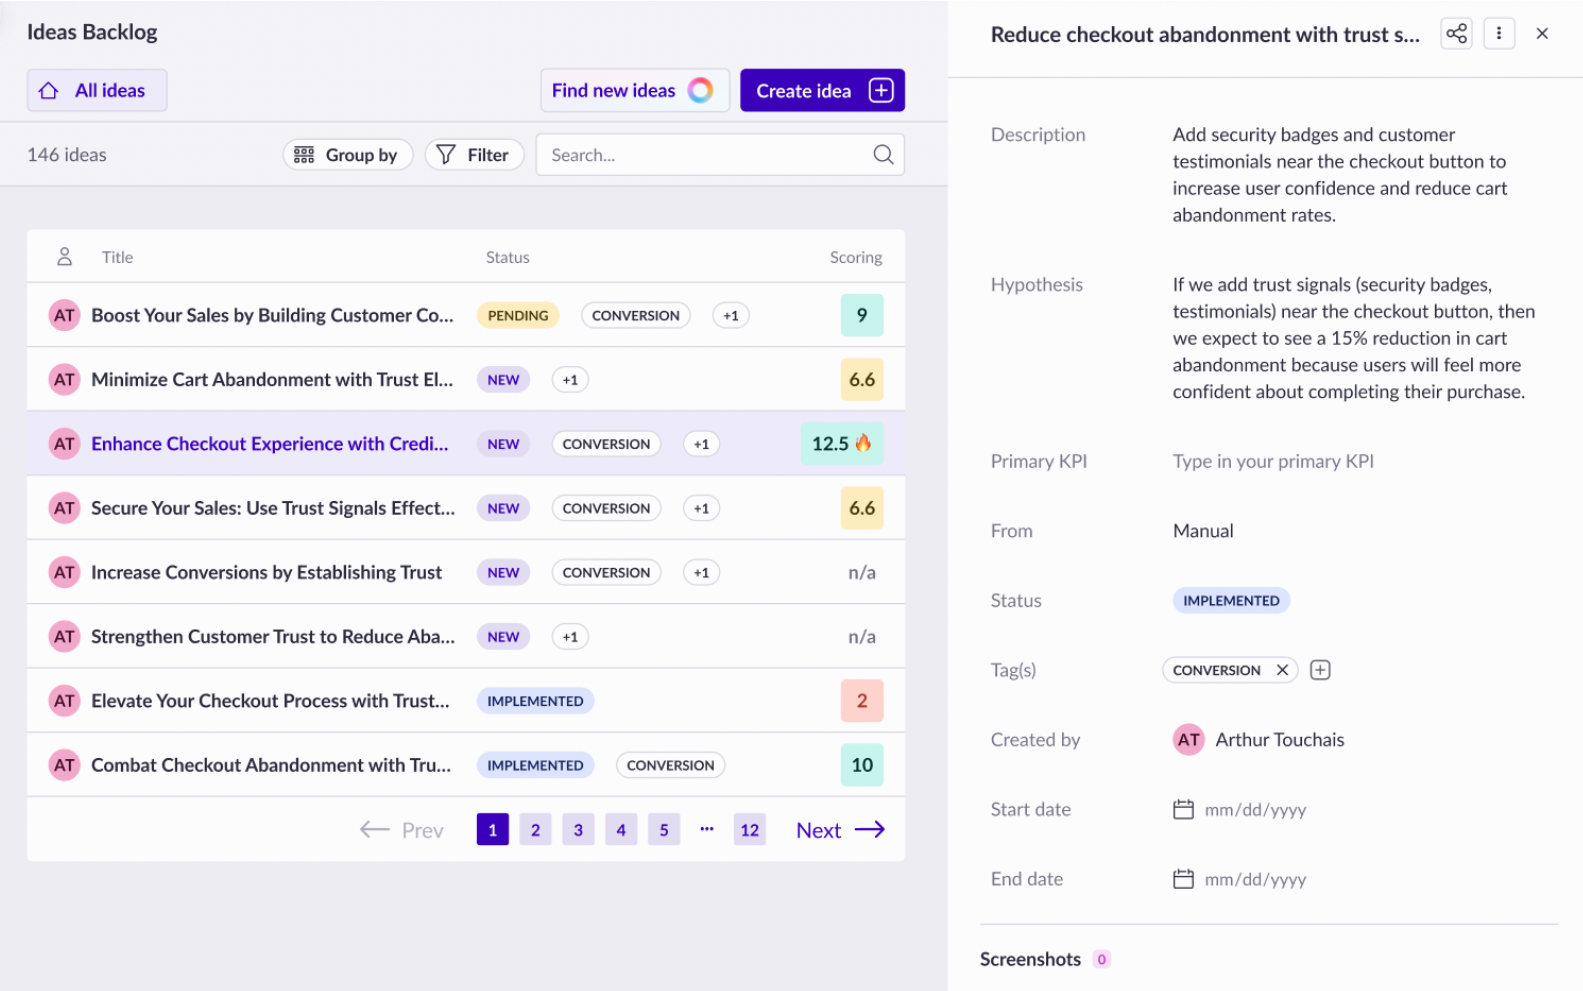Screen dimensions: 1583x991
Task: Click the share icon in detail panel
Action: [x=1456, y=34]
